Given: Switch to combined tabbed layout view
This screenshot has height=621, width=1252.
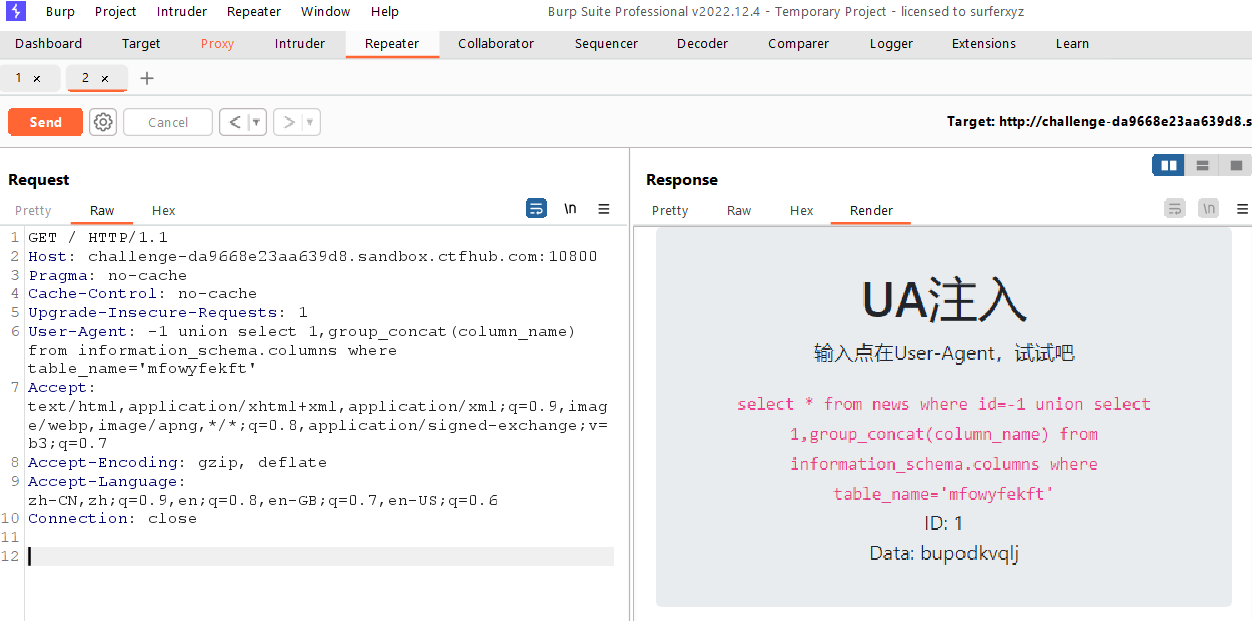Looking at the screenshot, I should (x=1236, y=165).
